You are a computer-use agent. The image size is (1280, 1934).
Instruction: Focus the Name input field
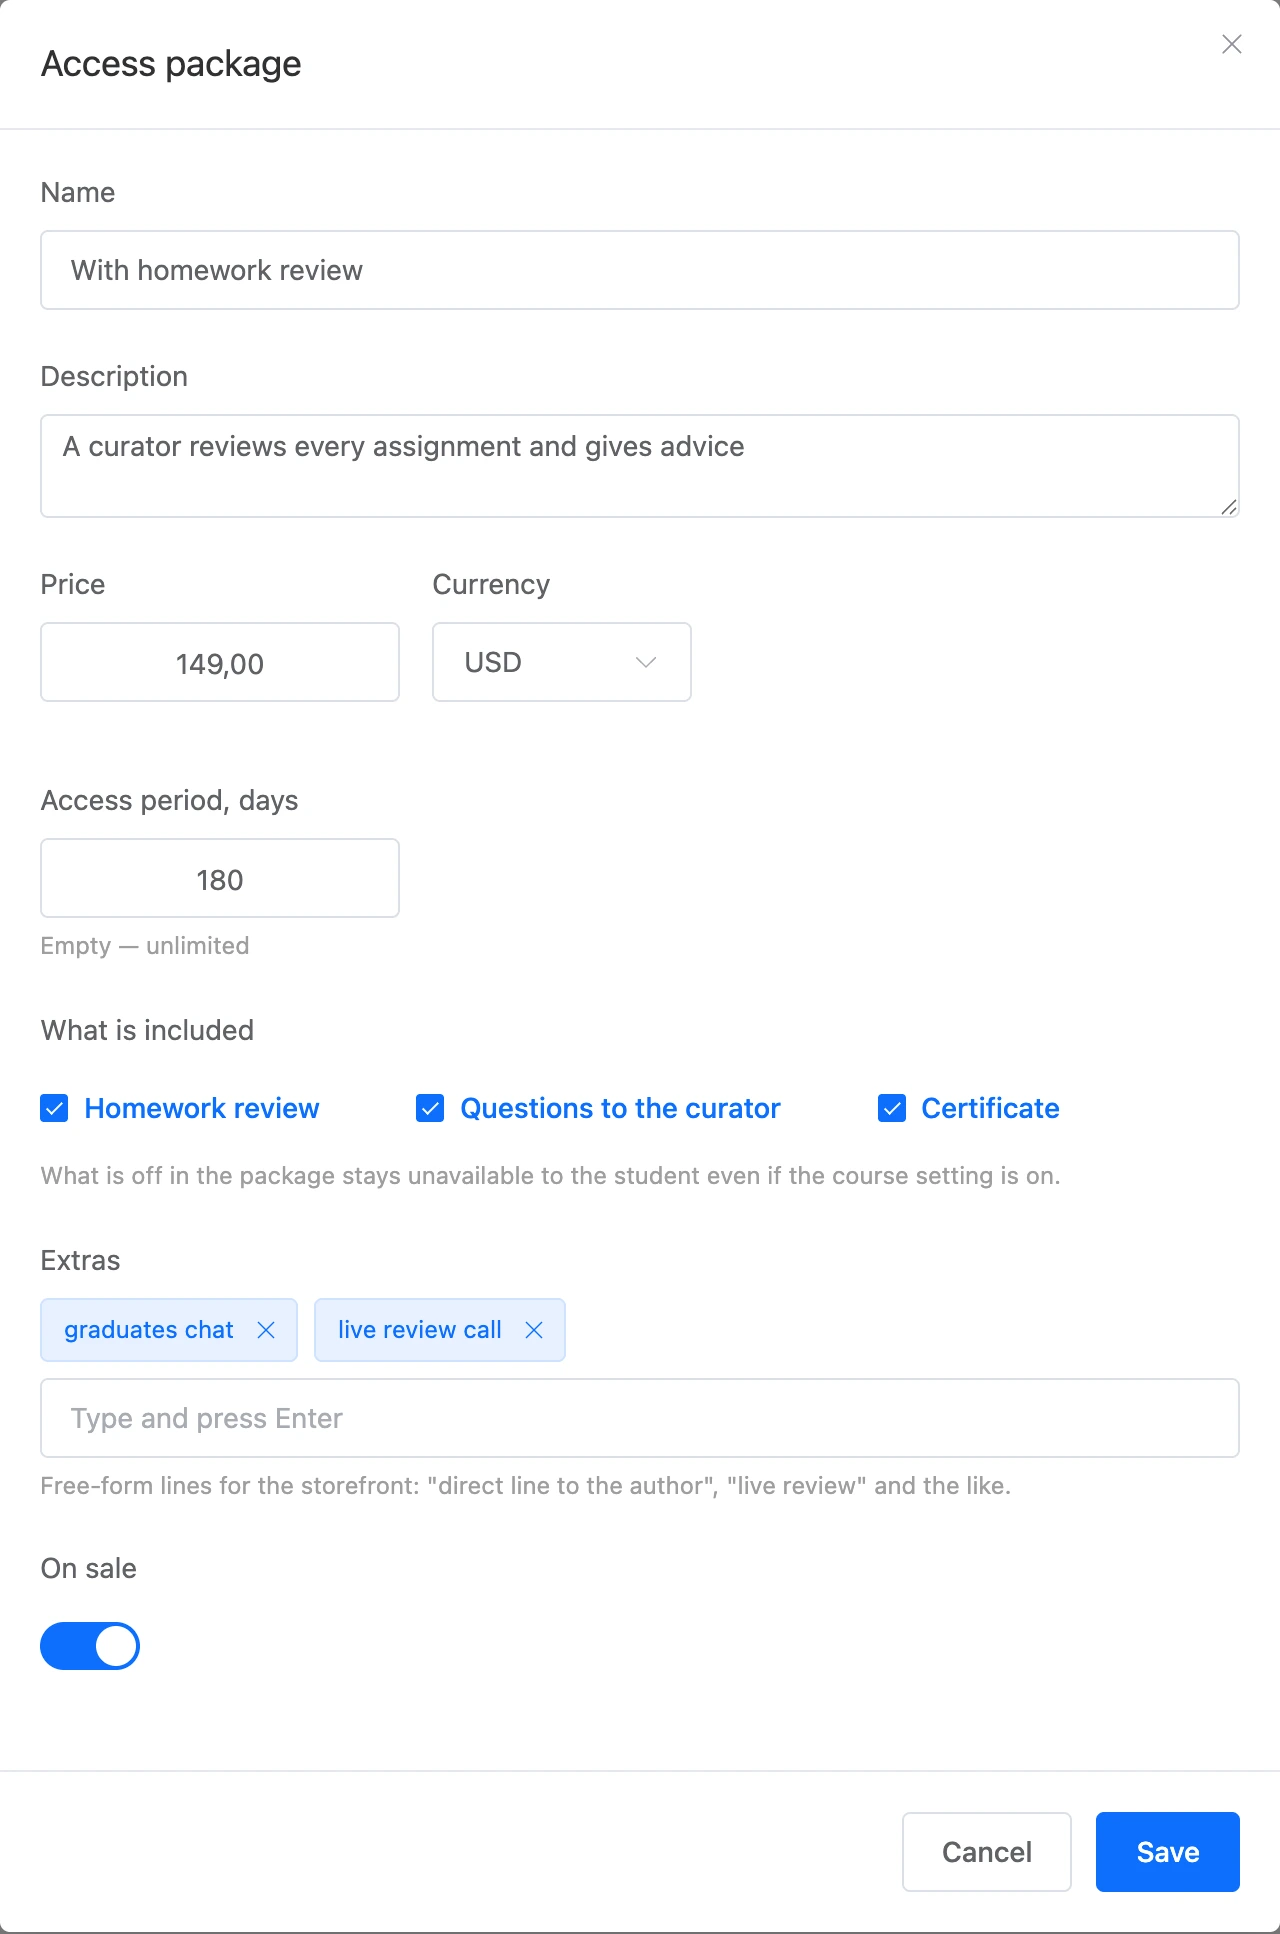tap(640, 270)
